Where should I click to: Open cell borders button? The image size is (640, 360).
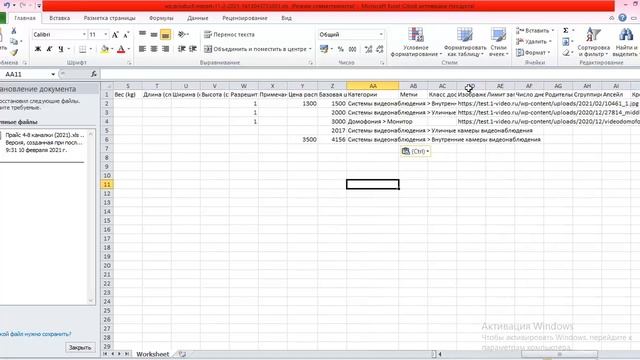coord(83,49)
